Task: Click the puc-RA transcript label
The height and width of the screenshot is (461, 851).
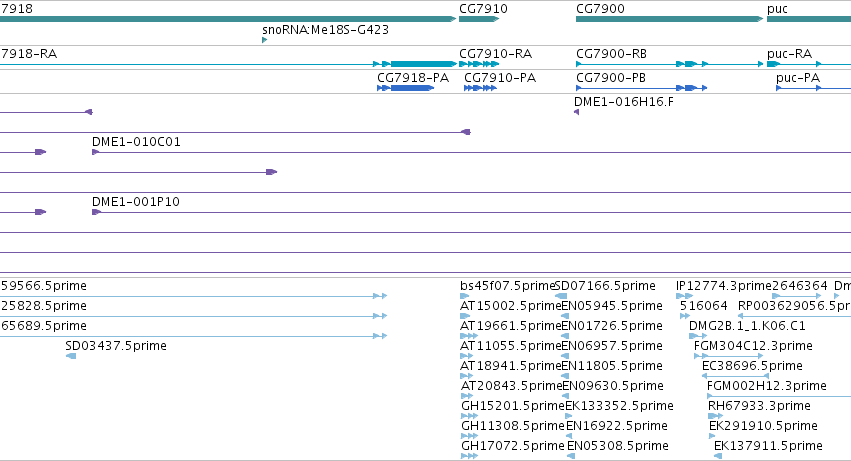Action: click(789, 54)
